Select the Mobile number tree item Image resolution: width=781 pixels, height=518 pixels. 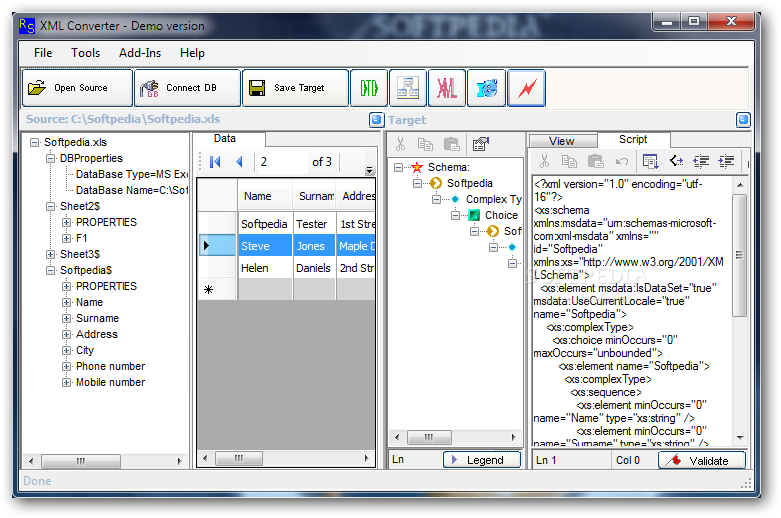tap(111, 383)
